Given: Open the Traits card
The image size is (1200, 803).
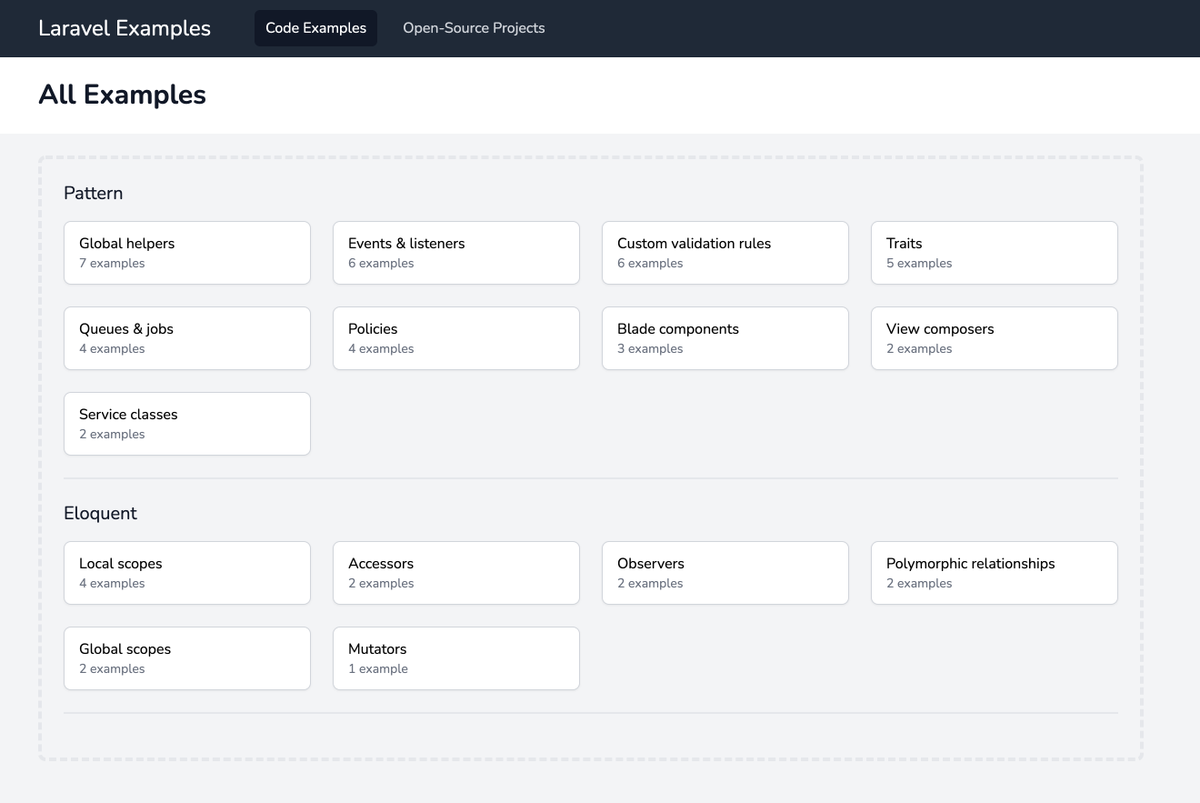Looking at the screenshot, I should pyautogui.click(x=994, y=253).
